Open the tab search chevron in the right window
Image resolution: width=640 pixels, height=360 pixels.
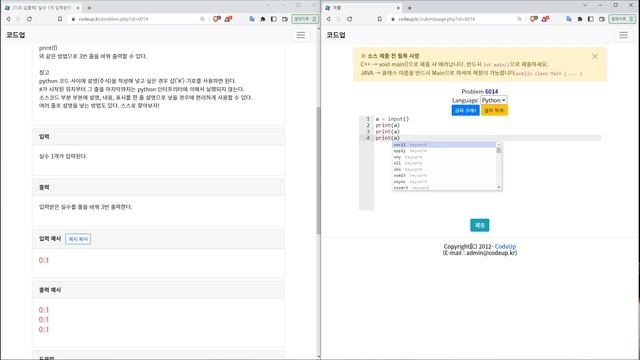click(585, 5)
